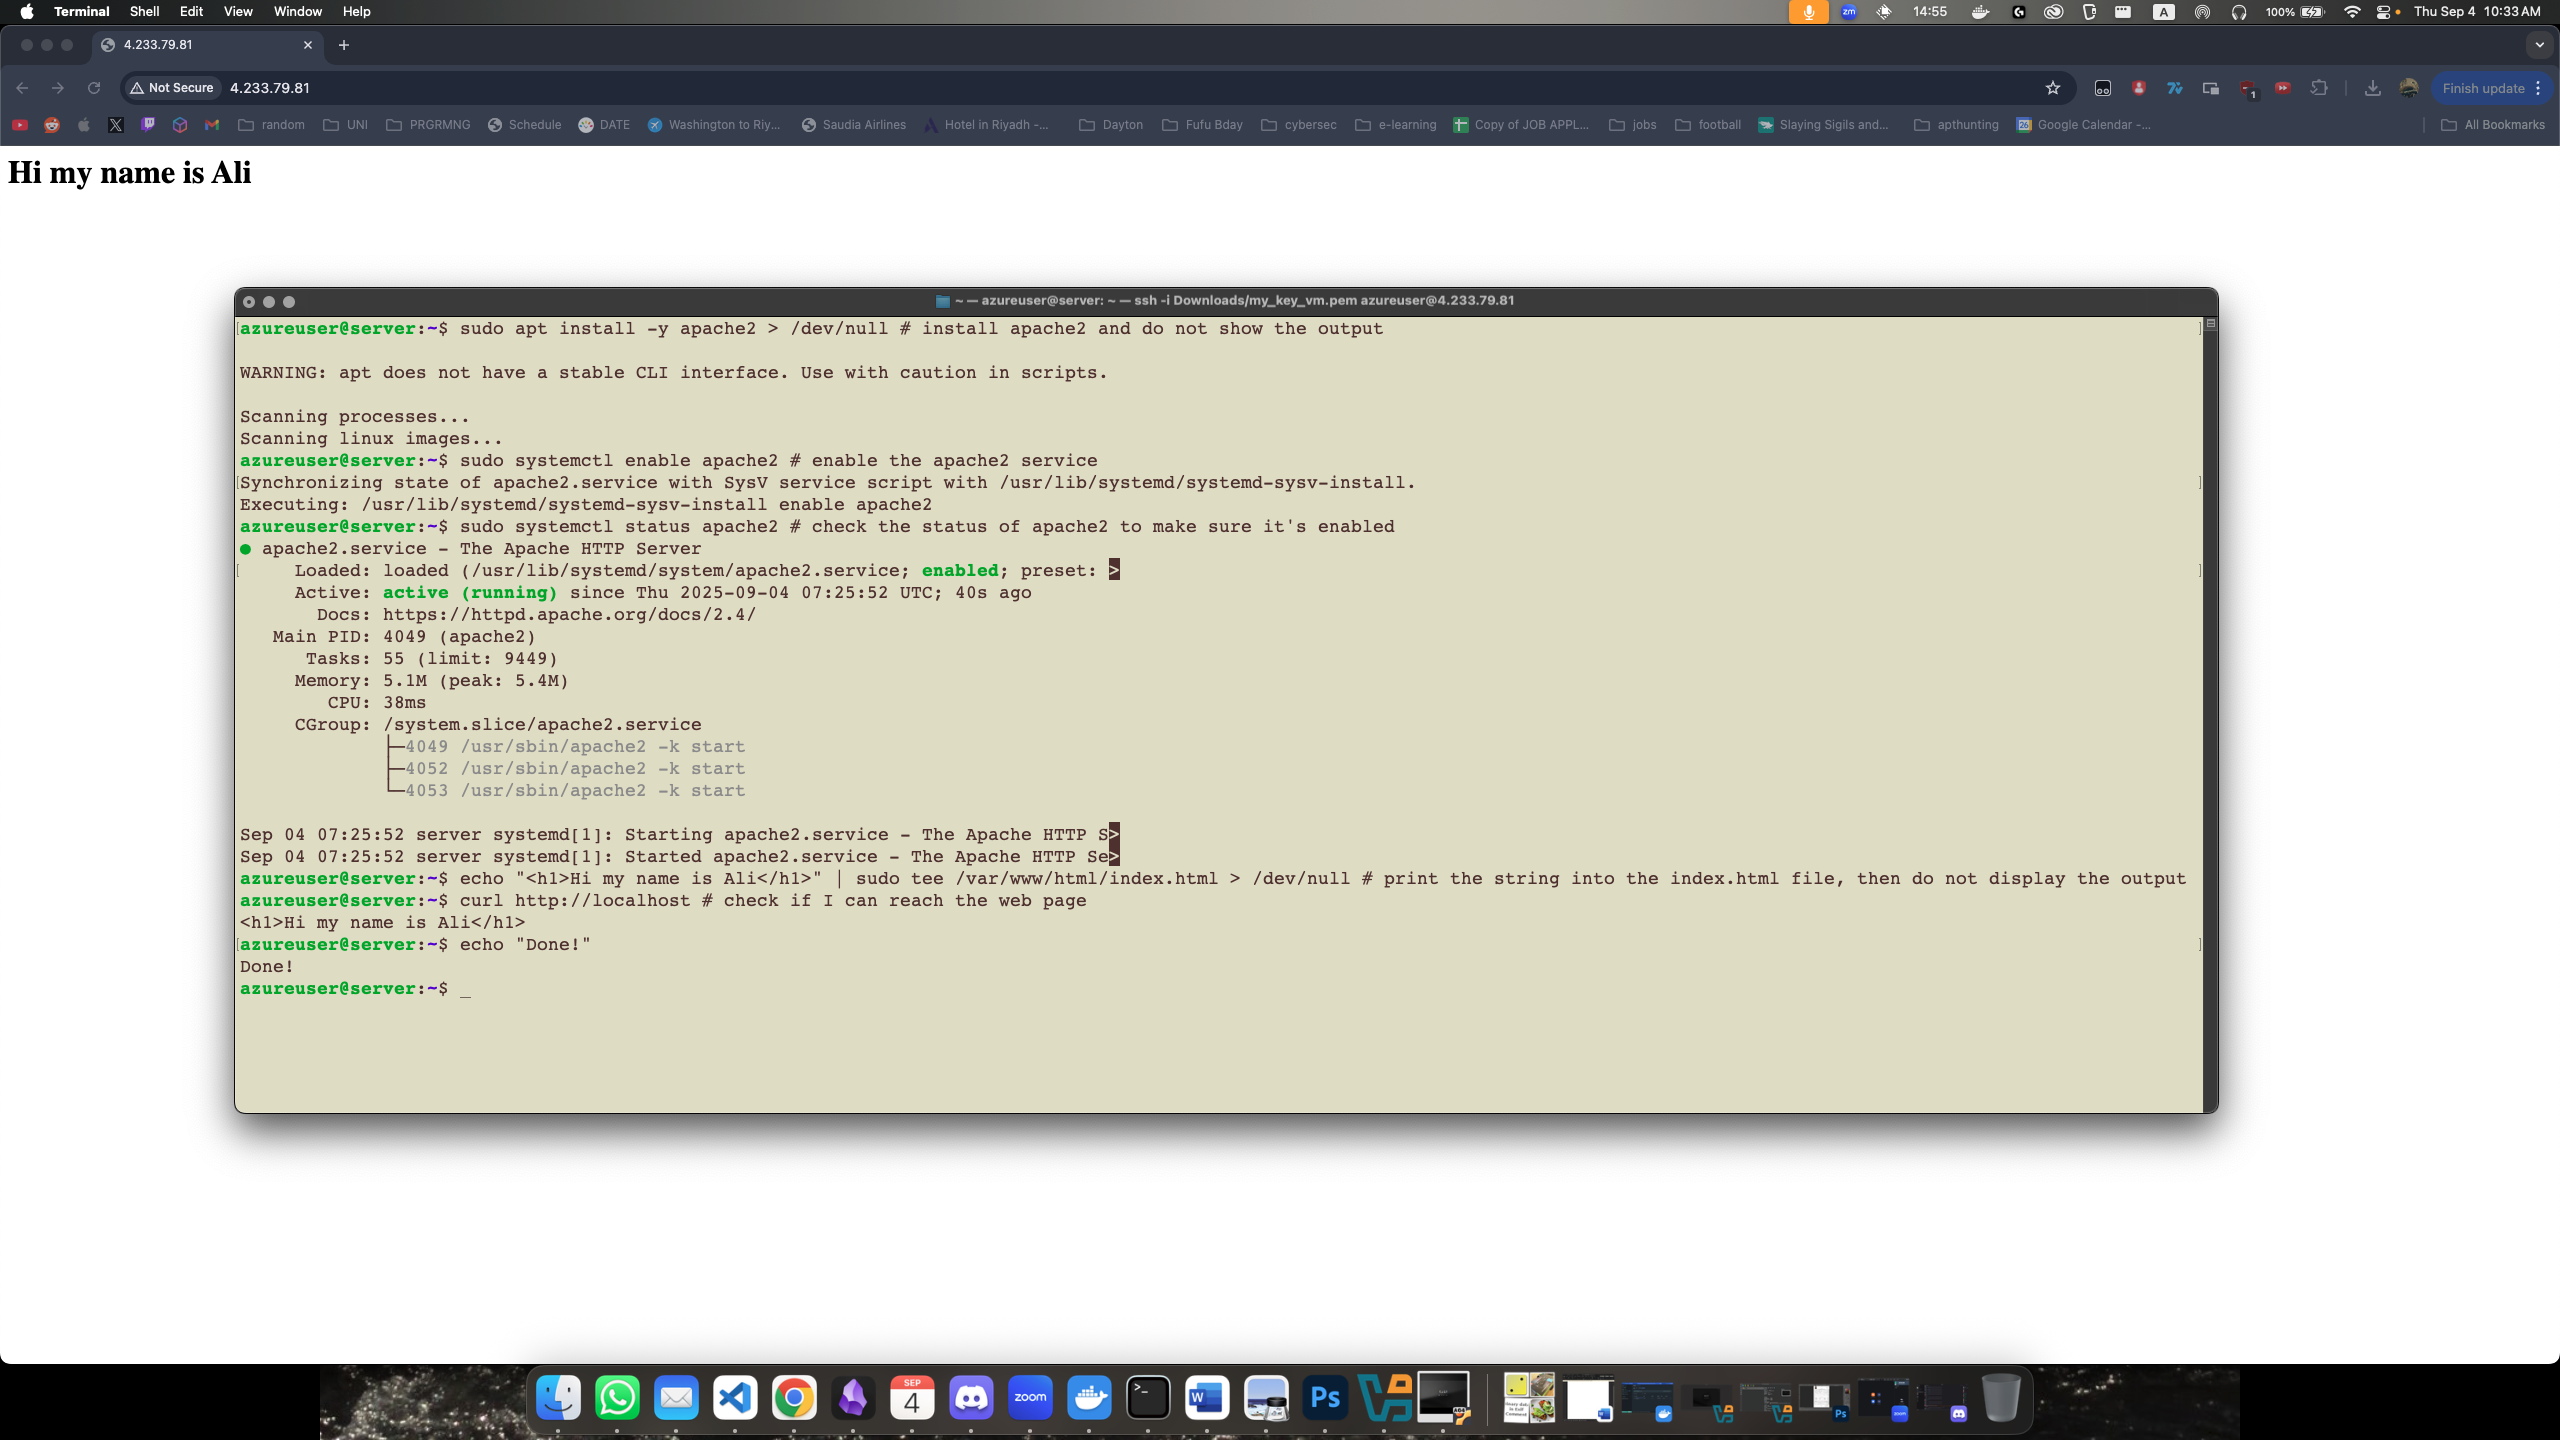
Task: Open All Bookmarks
Action: pos(2492,124)
